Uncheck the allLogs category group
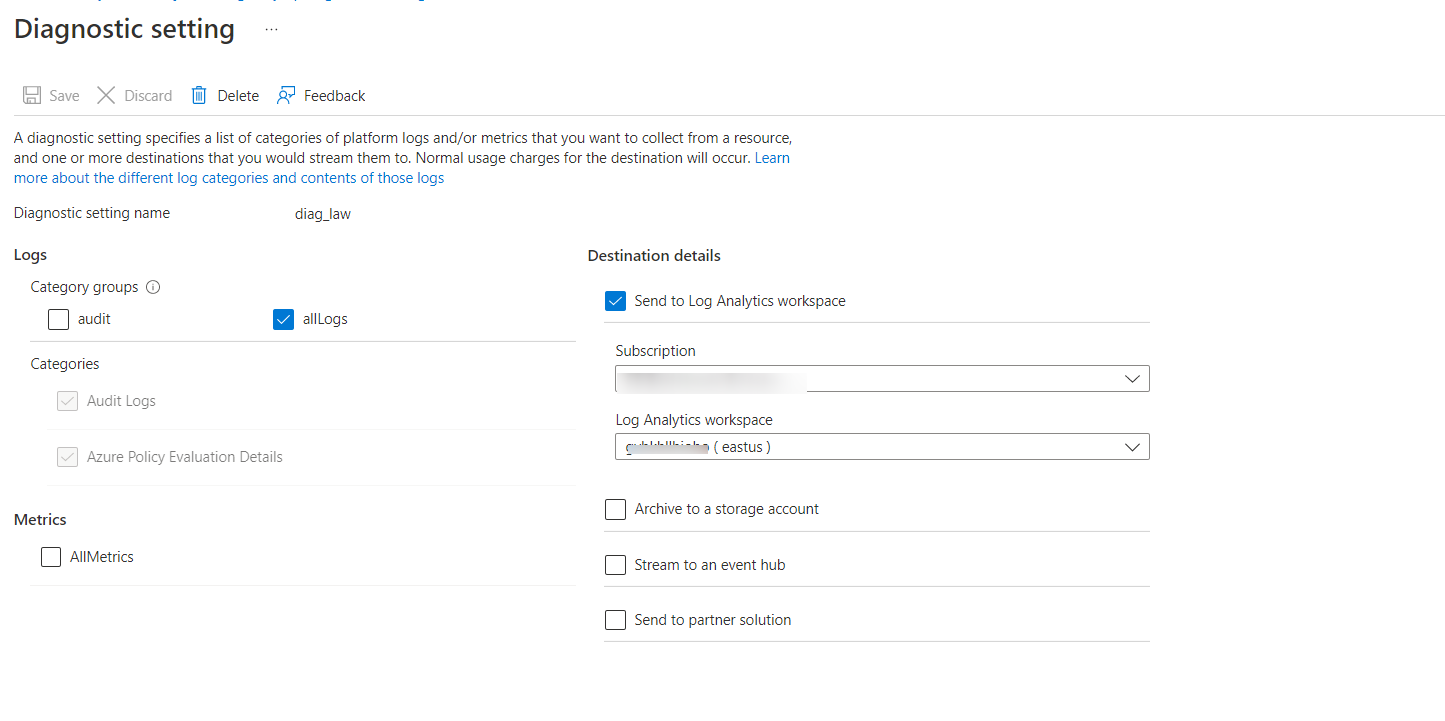This screenshot has width=1445, height=721. (x=284, y=319)
